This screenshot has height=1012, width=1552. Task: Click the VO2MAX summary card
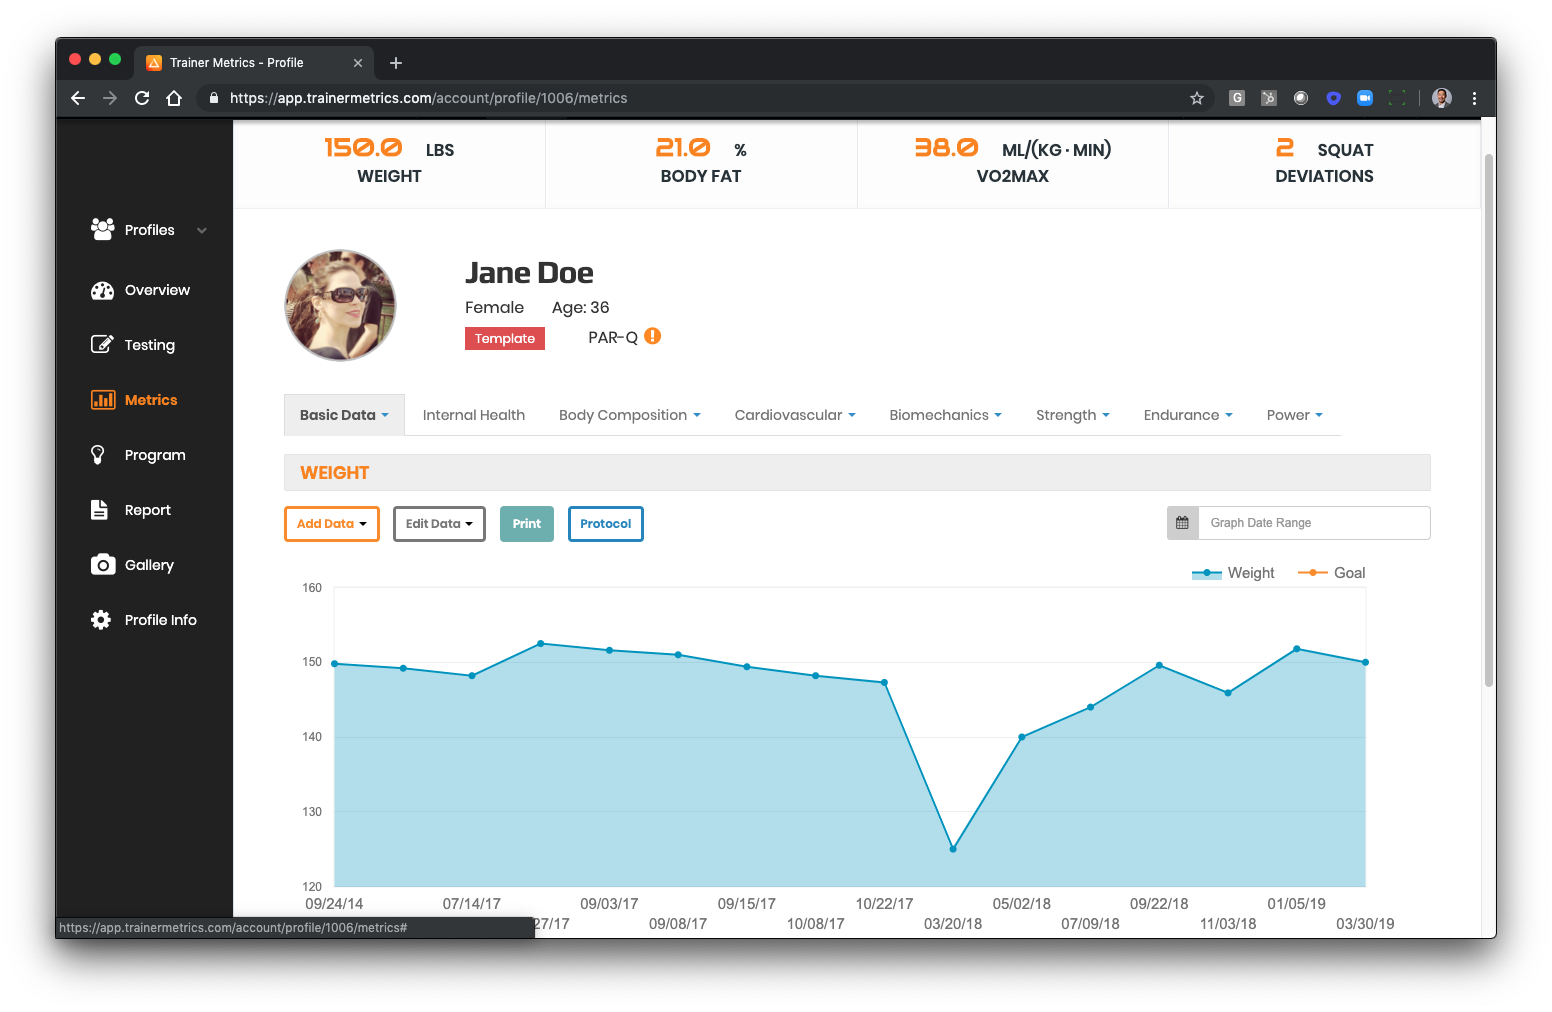(1013, 164)
